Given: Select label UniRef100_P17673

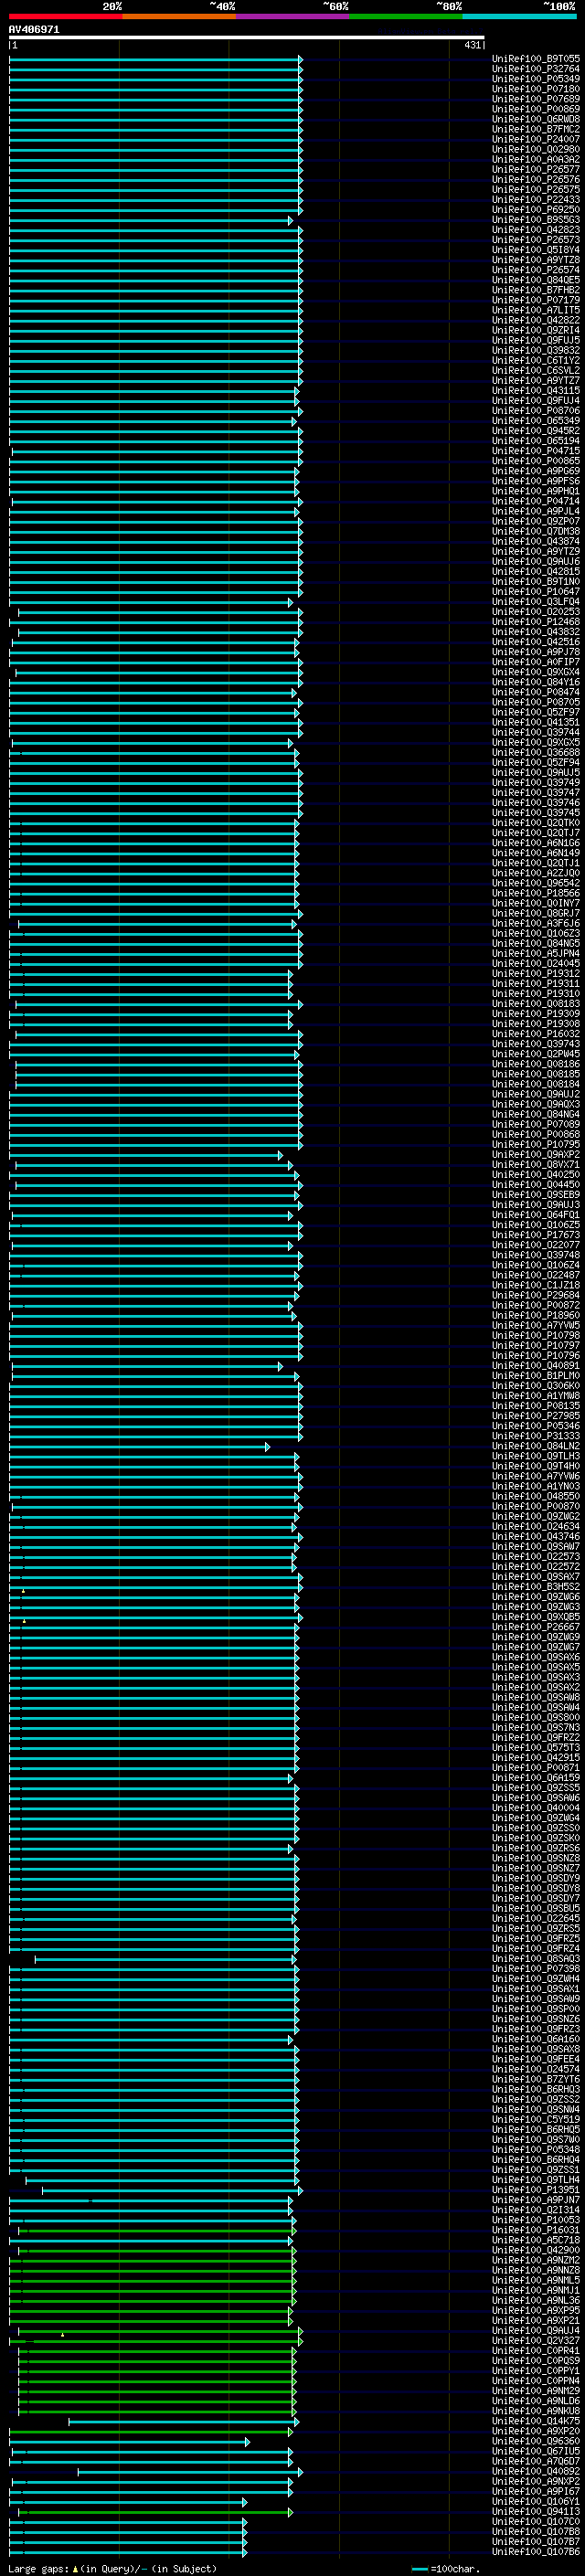Looking at the screenshot, I should pos(536,1235).
